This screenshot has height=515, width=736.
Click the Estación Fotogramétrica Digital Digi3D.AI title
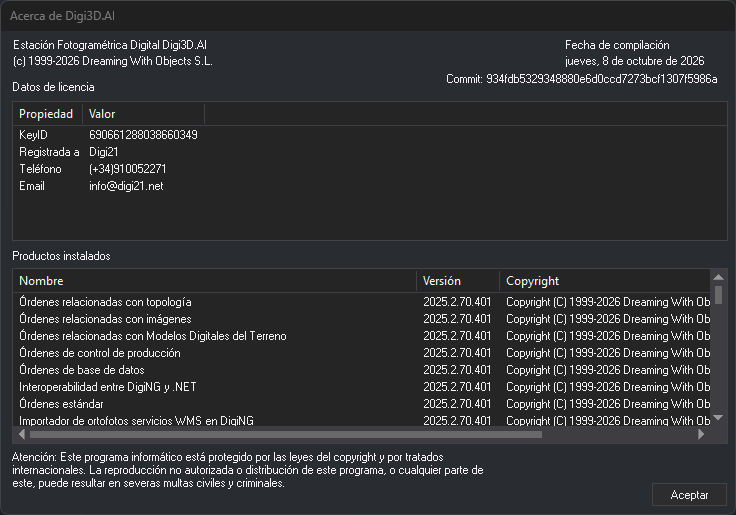(x=110, y=45)
